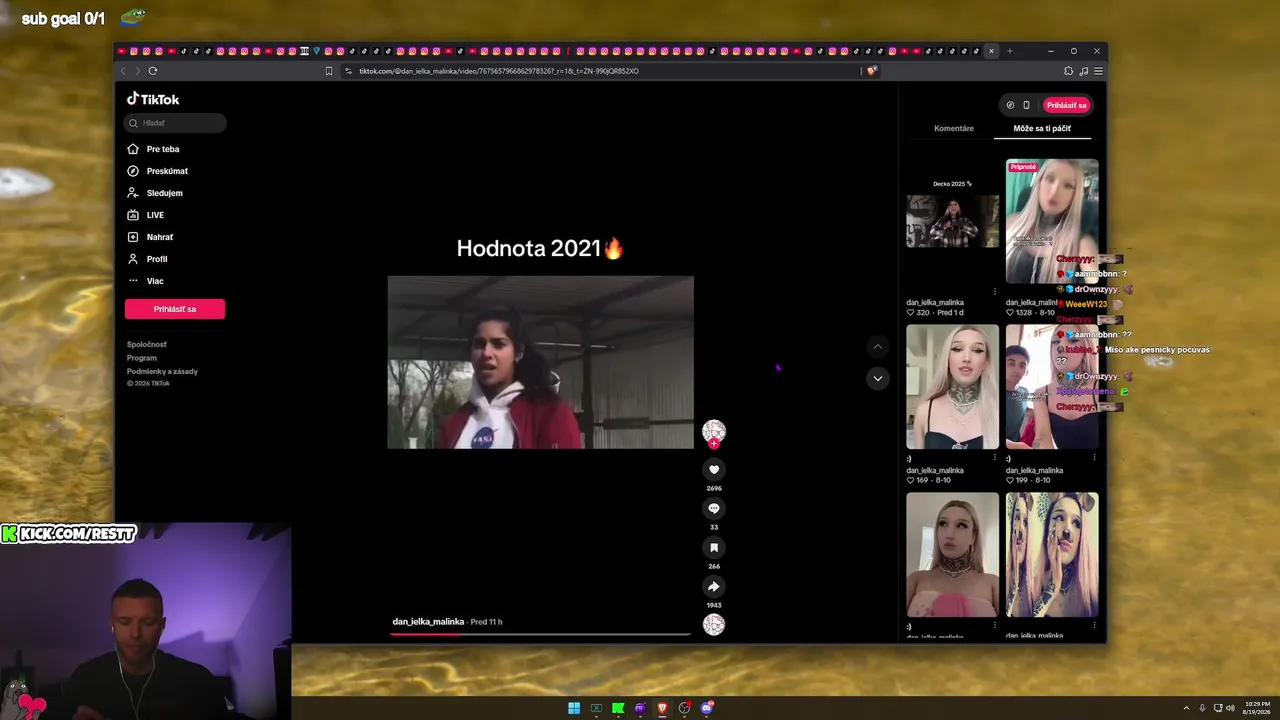
Task: Open the Windows Start menu
Action: point(574,708)
